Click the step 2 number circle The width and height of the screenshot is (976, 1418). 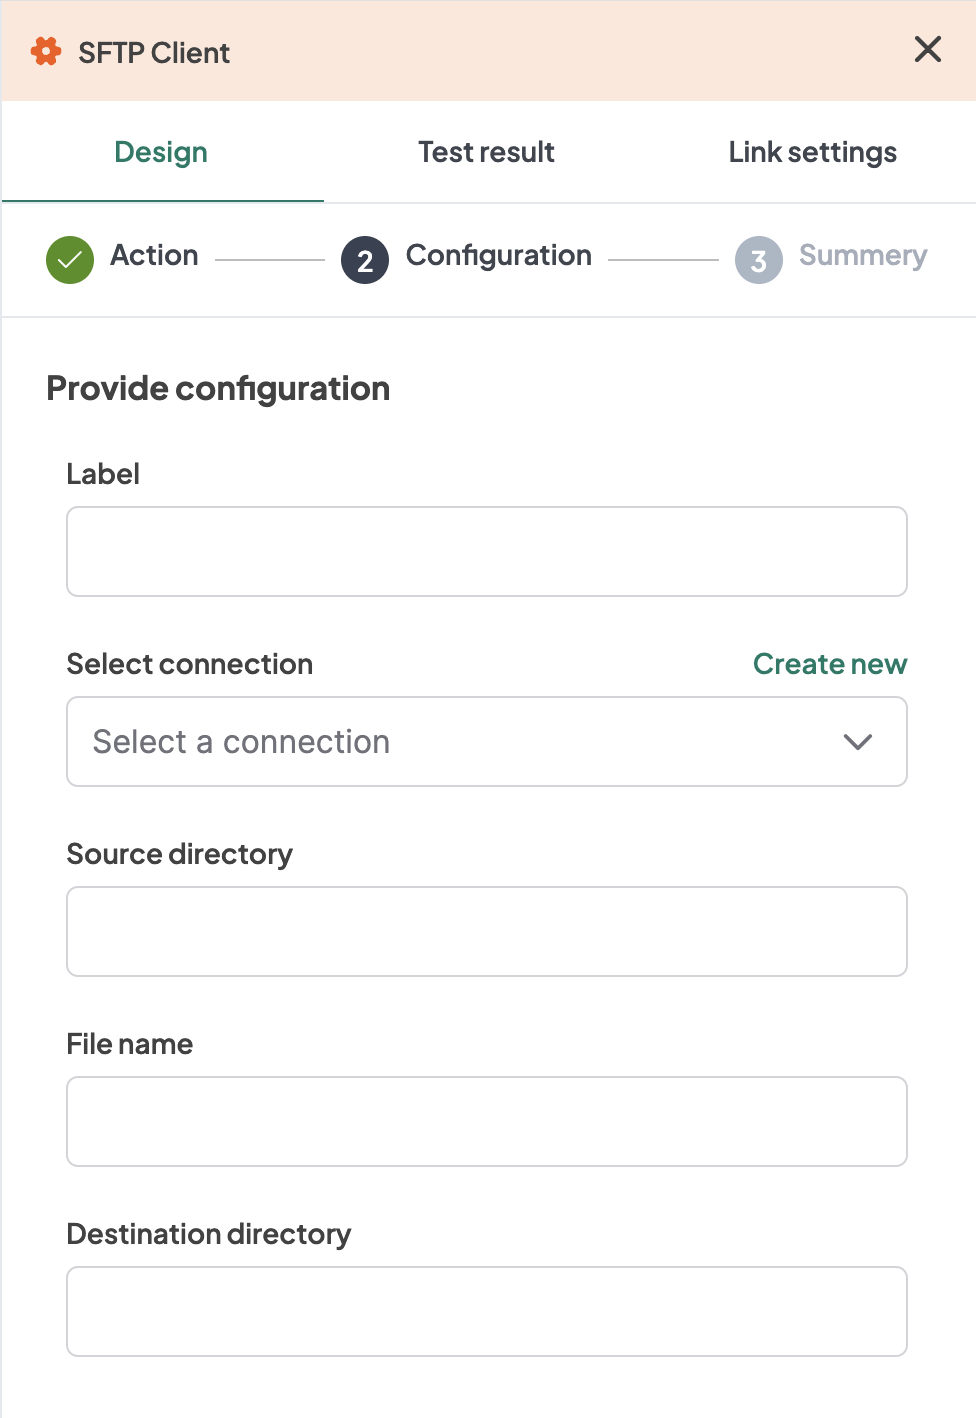click(365, 260)
